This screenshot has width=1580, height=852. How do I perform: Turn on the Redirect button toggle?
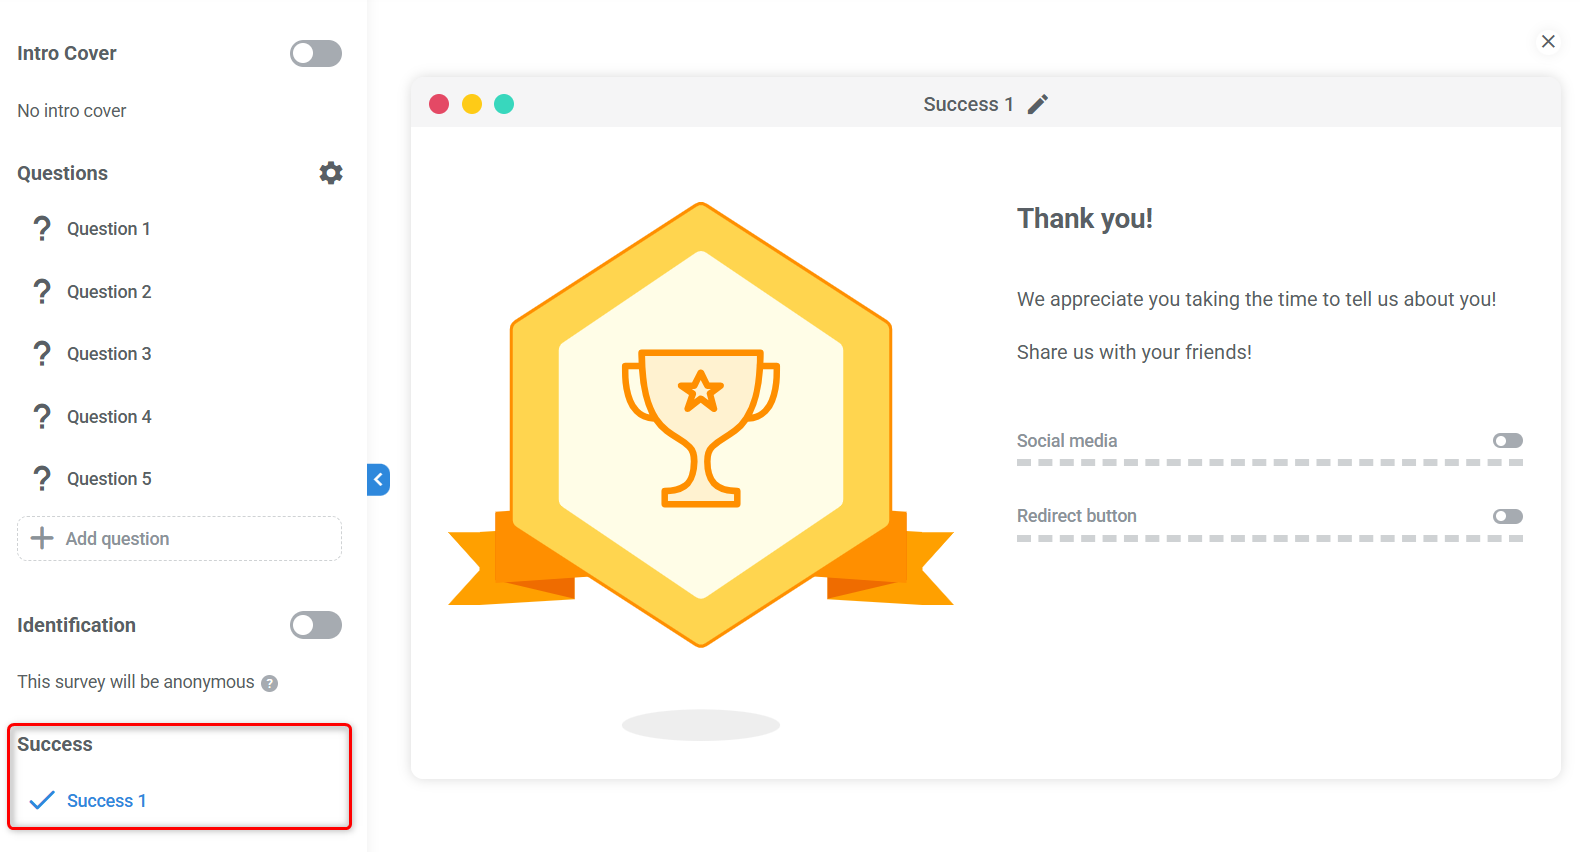pyautogui.click(x=1507, y=516)
